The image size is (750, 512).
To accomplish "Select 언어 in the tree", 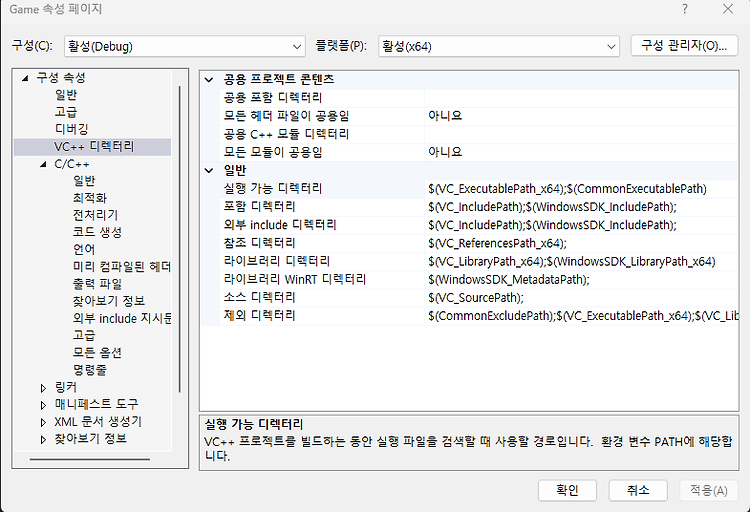I will click(x=84, y=250).
